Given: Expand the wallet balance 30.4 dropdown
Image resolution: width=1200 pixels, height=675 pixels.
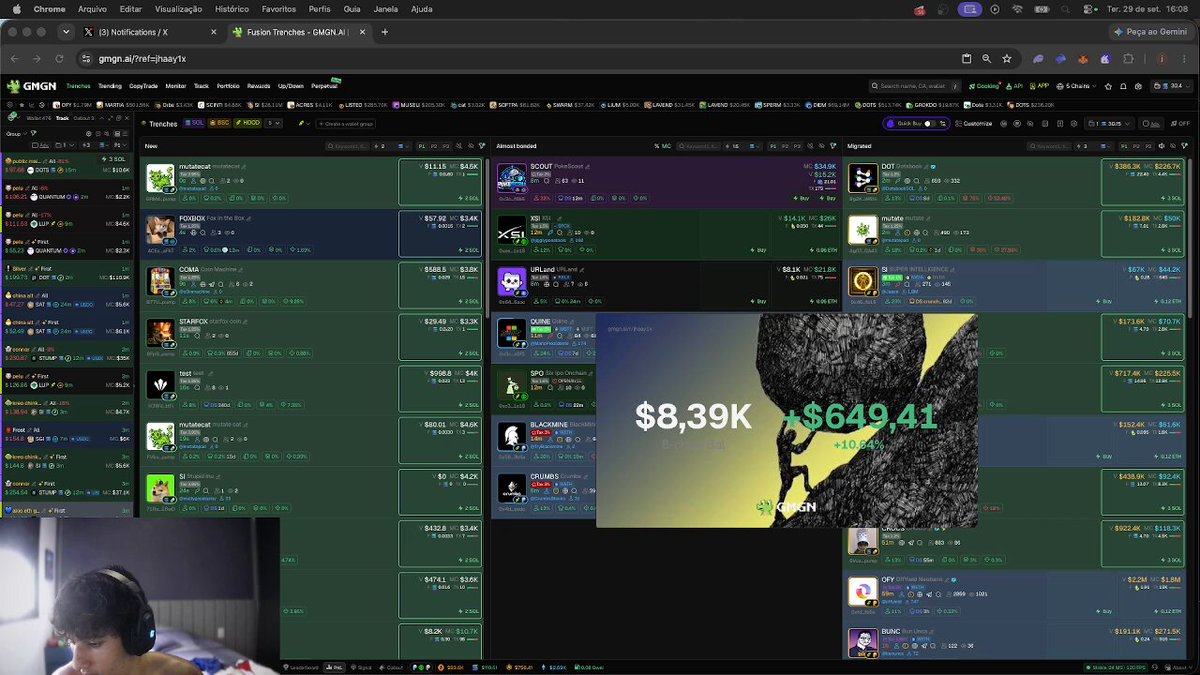Looking at the screenshot, I should [x=1172, y=86].
